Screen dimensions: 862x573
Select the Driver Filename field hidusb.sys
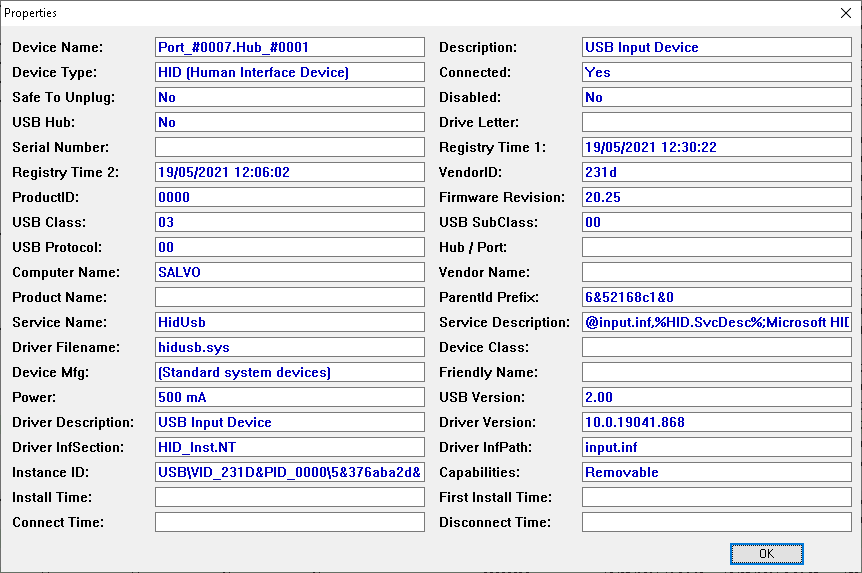(x=290, y=348)
